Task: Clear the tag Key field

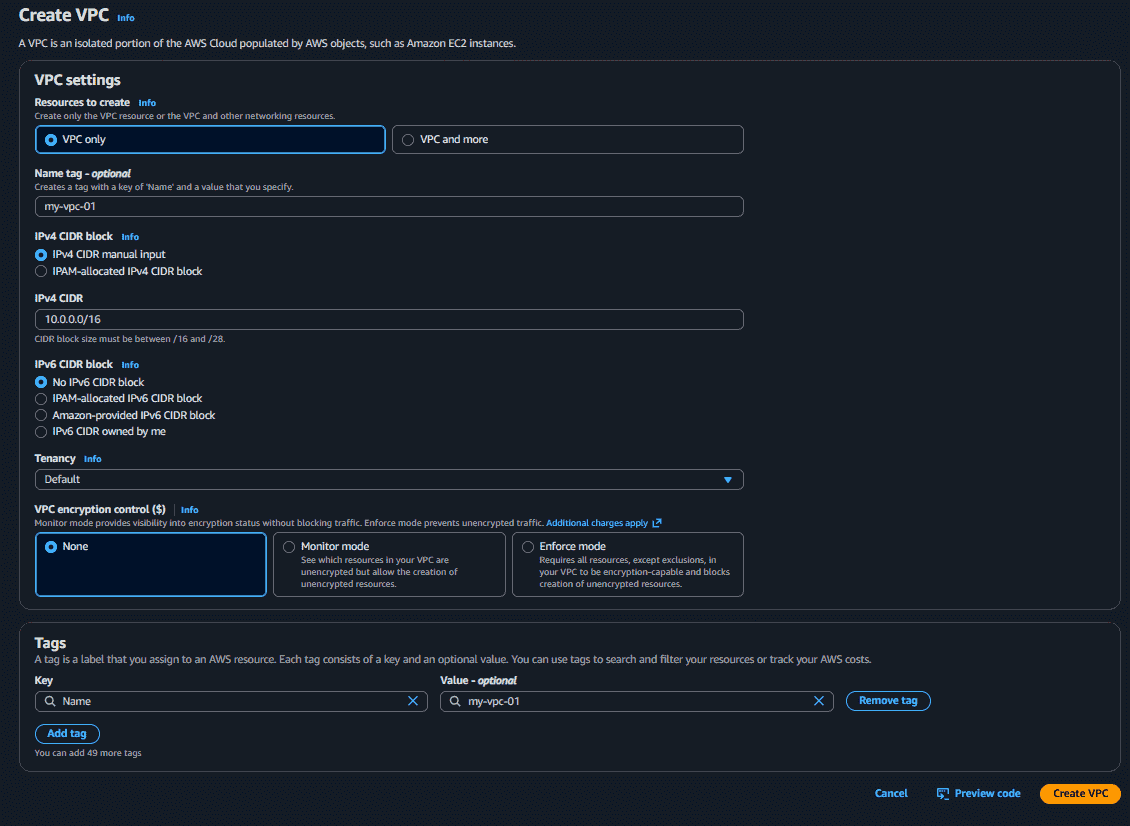Action: tap(413, 701)
